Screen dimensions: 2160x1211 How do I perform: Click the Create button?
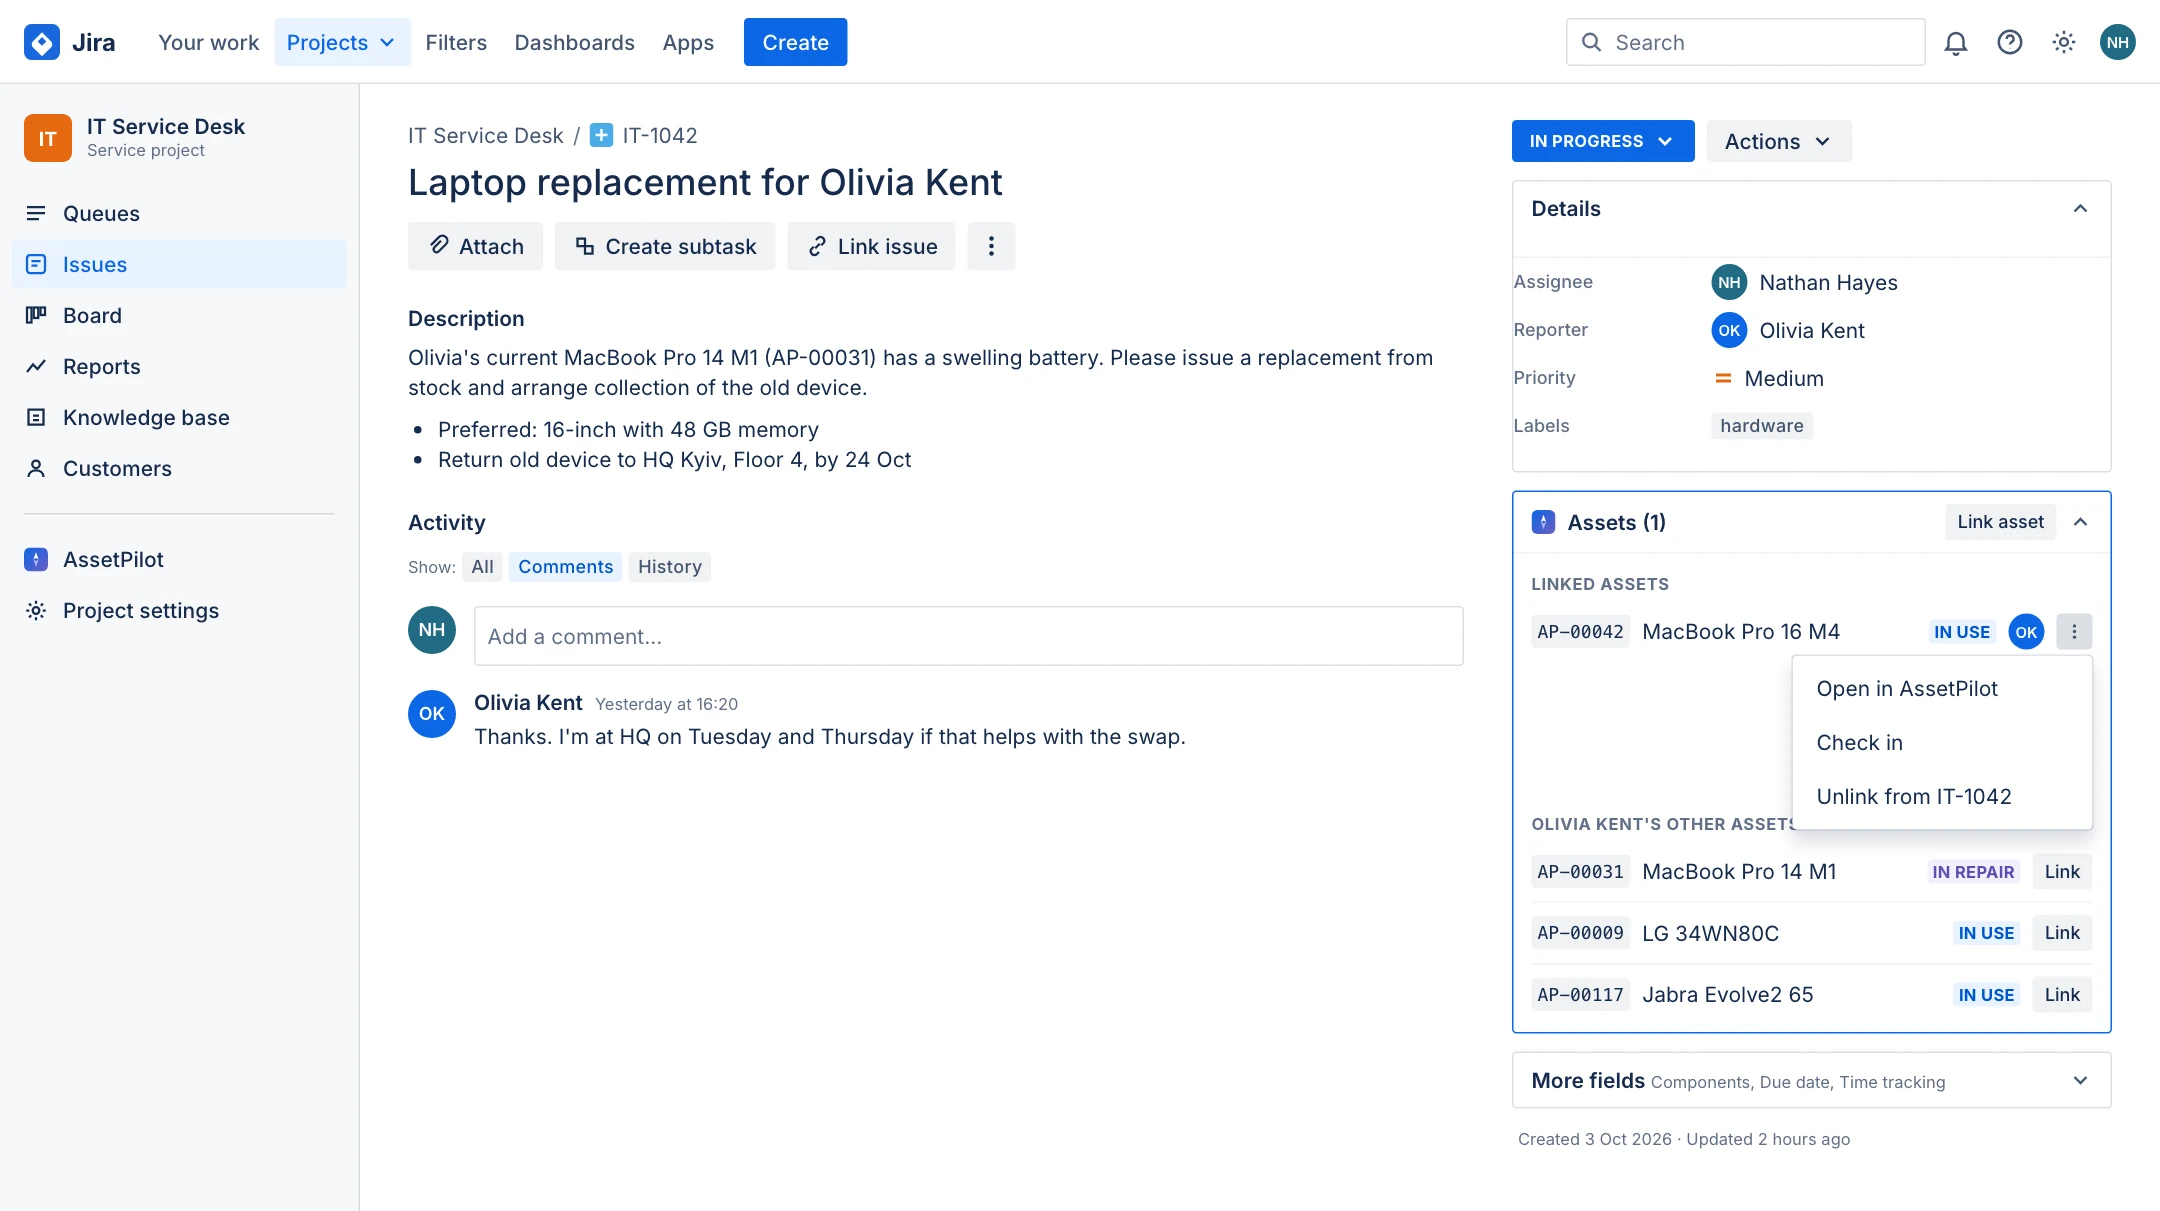[x=795, y=42]
